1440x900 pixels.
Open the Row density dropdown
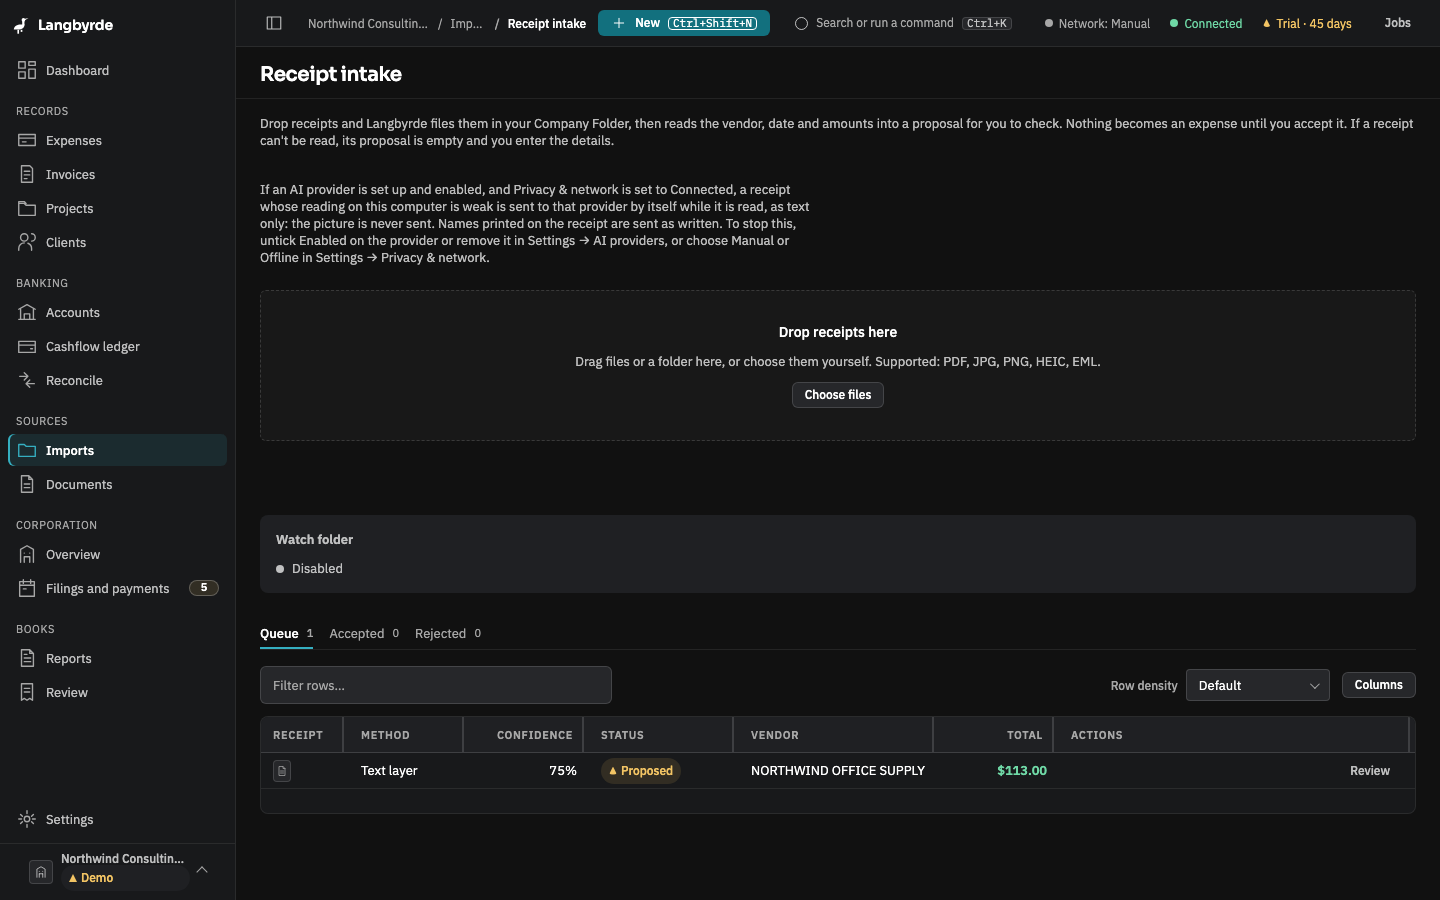pyautogui.click(x=1257, y=685)
